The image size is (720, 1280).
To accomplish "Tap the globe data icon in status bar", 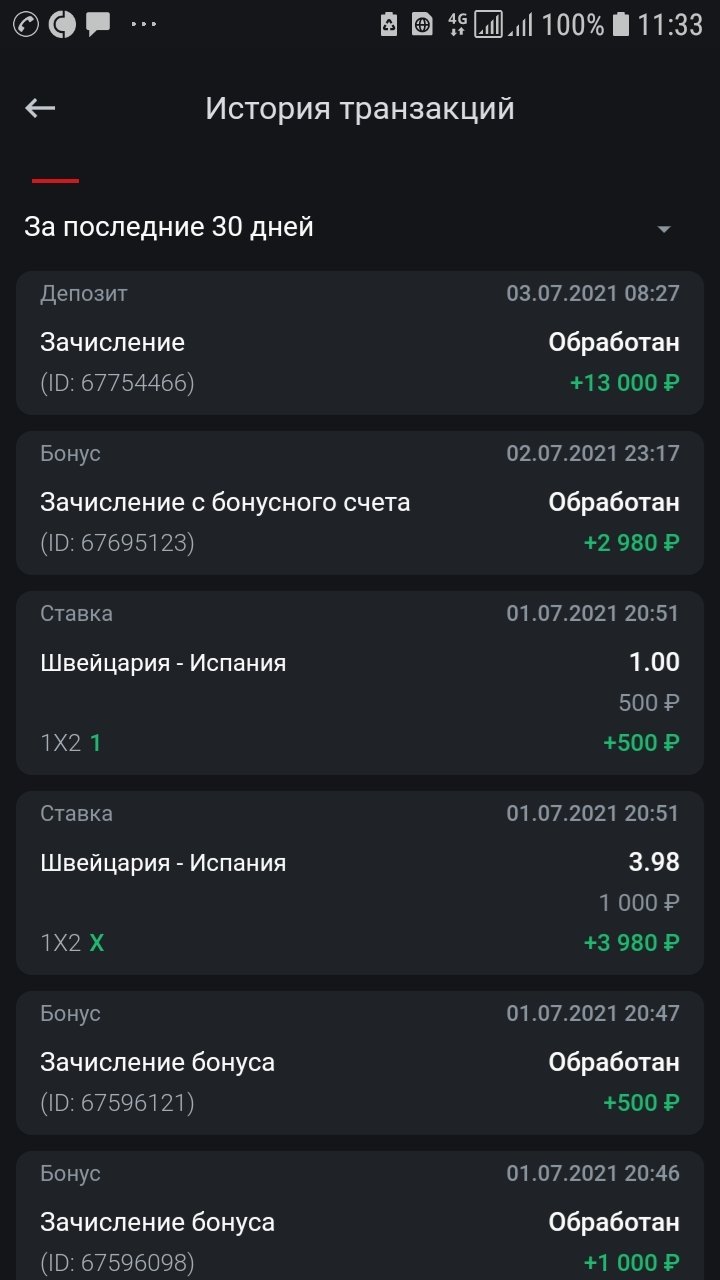I will (423, 24).
